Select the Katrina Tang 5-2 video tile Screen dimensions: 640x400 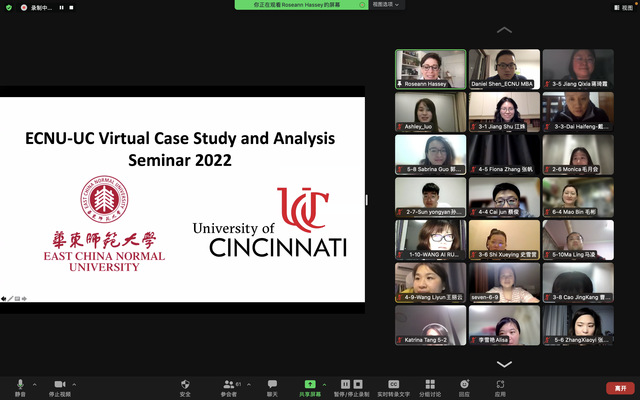431,325
